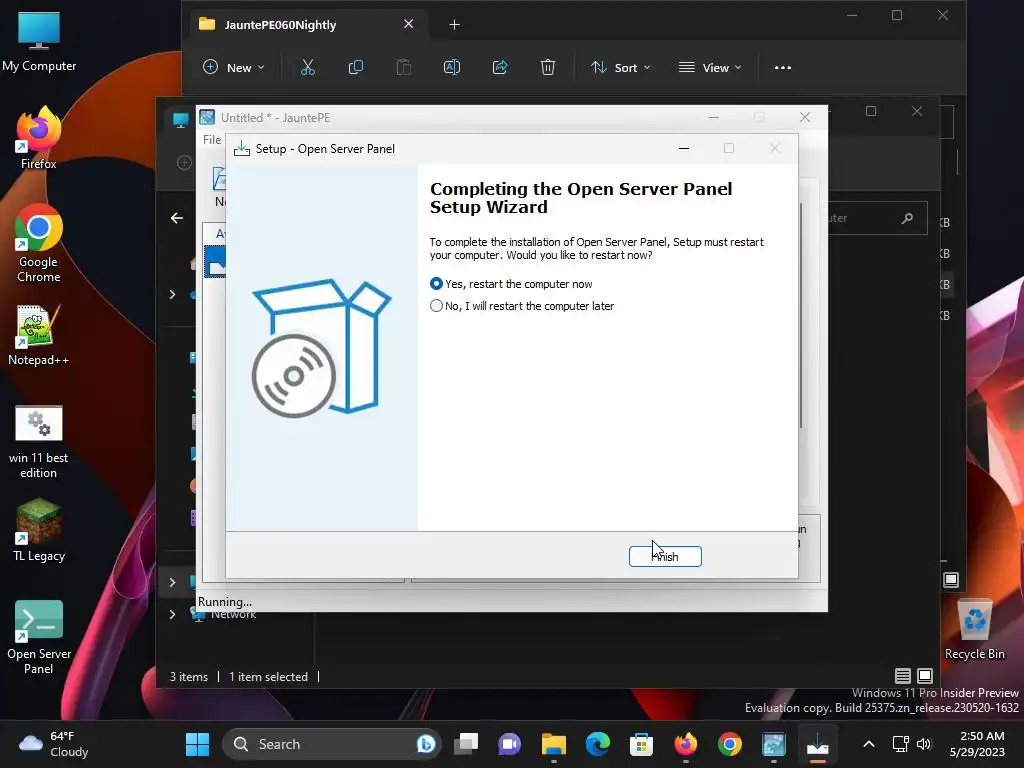1024x768 pixels.
Task: Minimize the Untitled - JauntePE window
Action: 714,118
